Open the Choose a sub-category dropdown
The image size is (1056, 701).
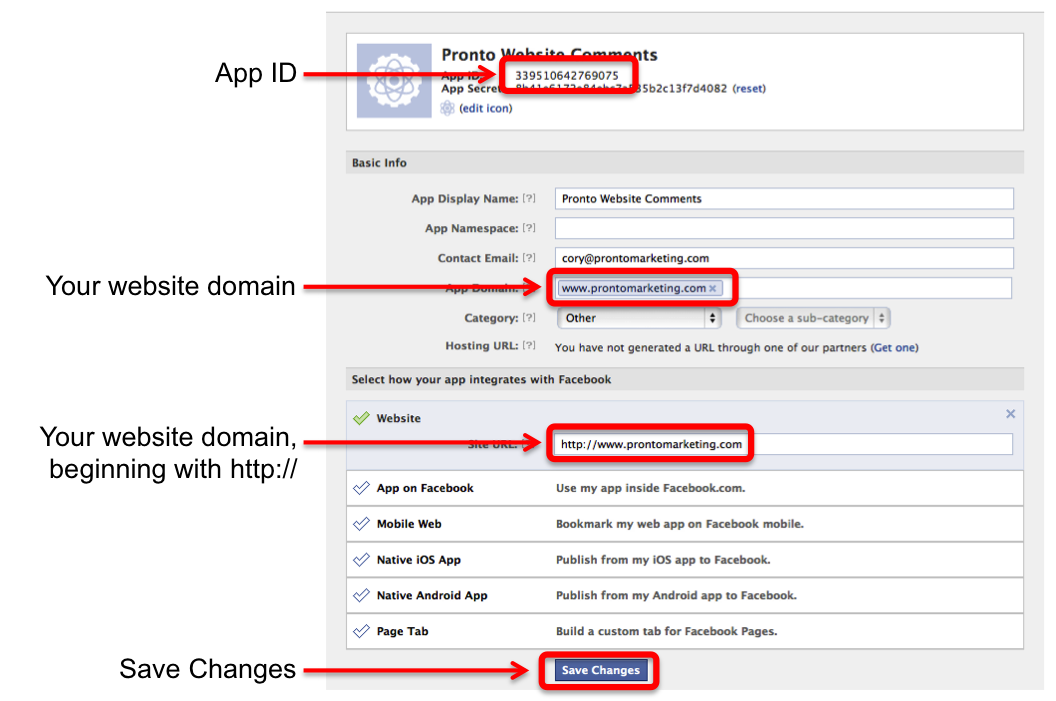814,318
